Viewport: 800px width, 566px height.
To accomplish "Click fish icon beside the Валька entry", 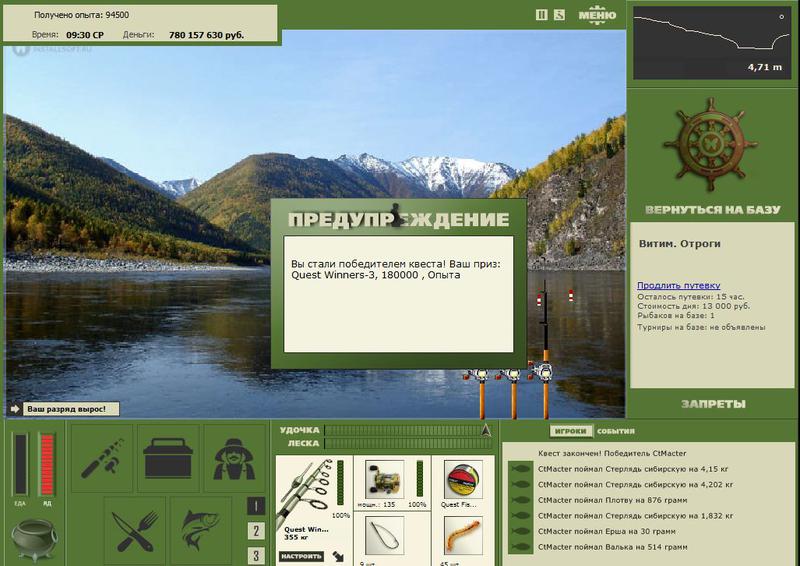I will (x=520, y=547).
